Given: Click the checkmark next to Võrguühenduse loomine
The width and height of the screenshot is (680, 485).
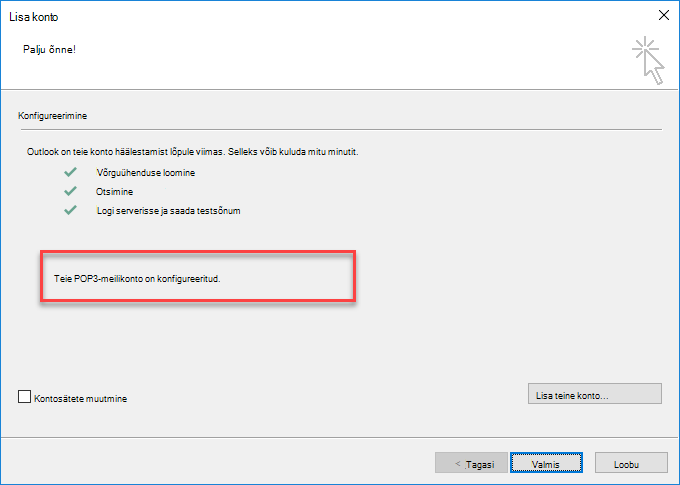Looking at the screenshot, I should [70, 172].
